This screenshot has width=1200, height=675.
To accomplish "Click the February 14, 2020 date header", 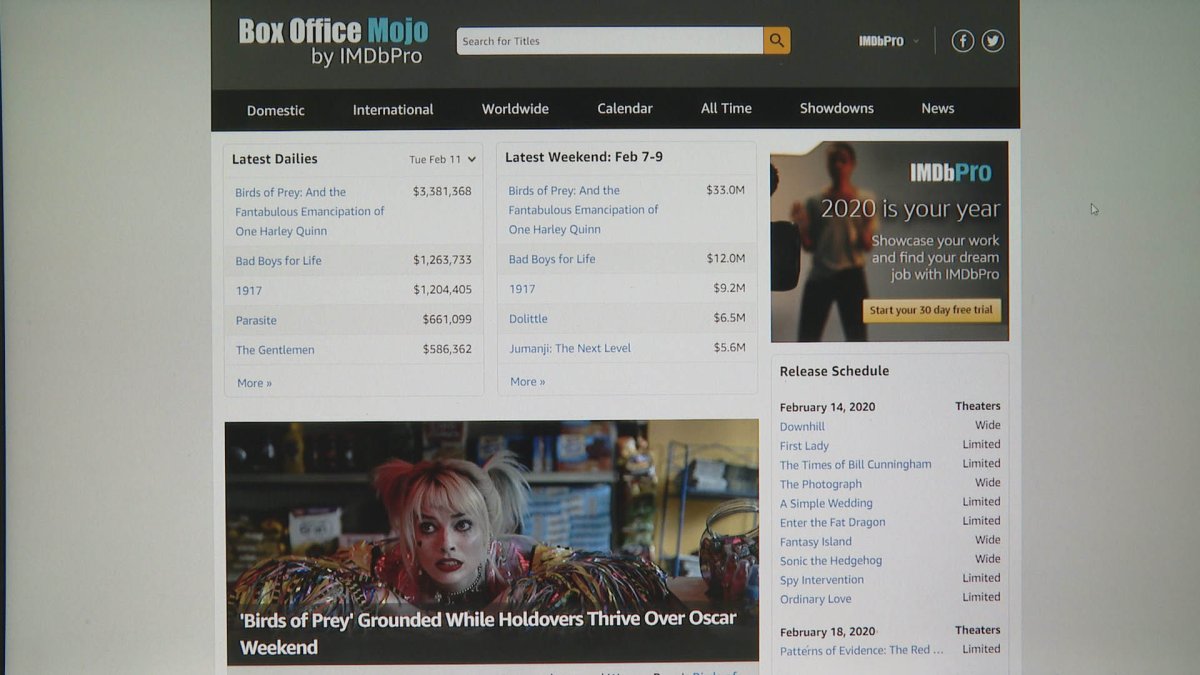I will tap(827, 407).
